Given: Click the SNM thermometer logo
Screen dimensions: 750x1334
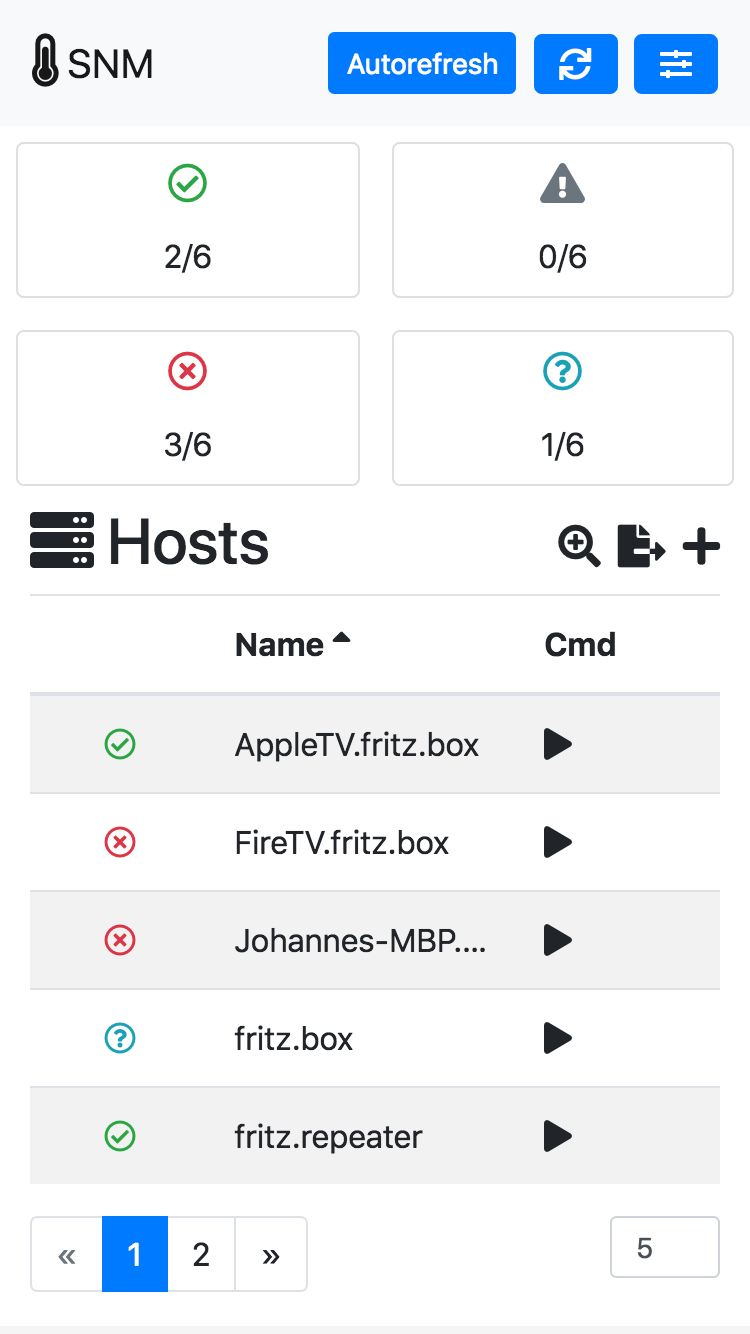Looking at the screenshot, I should [x=93, y=64].
